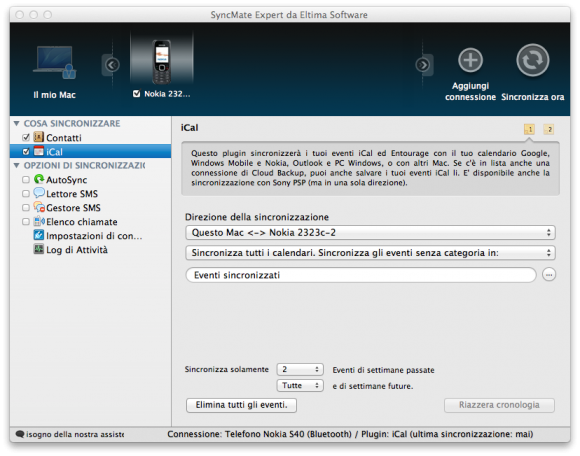Open the Sincronizza tutti i calendari dropdown
Image resolution: width=580 pixels, height=456 pixels.
pos(370,253)
